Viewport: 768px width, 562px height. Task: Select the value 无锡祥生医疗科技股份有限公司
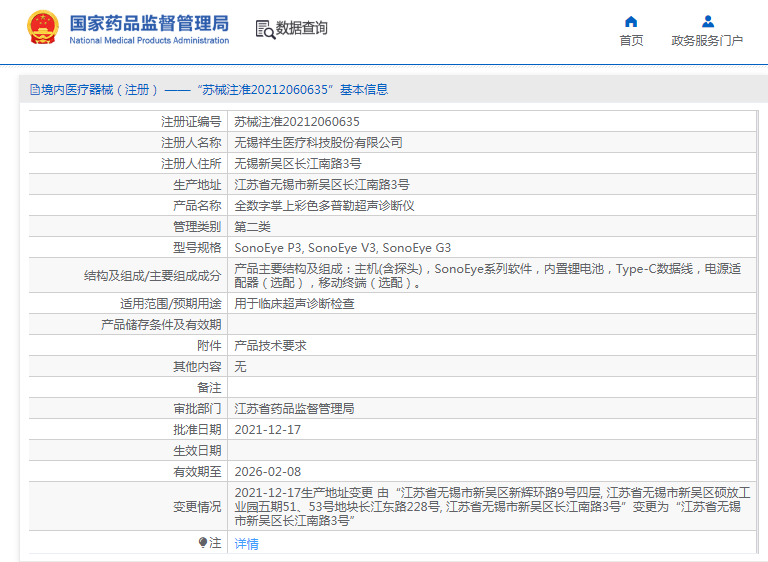pos(318,143)
